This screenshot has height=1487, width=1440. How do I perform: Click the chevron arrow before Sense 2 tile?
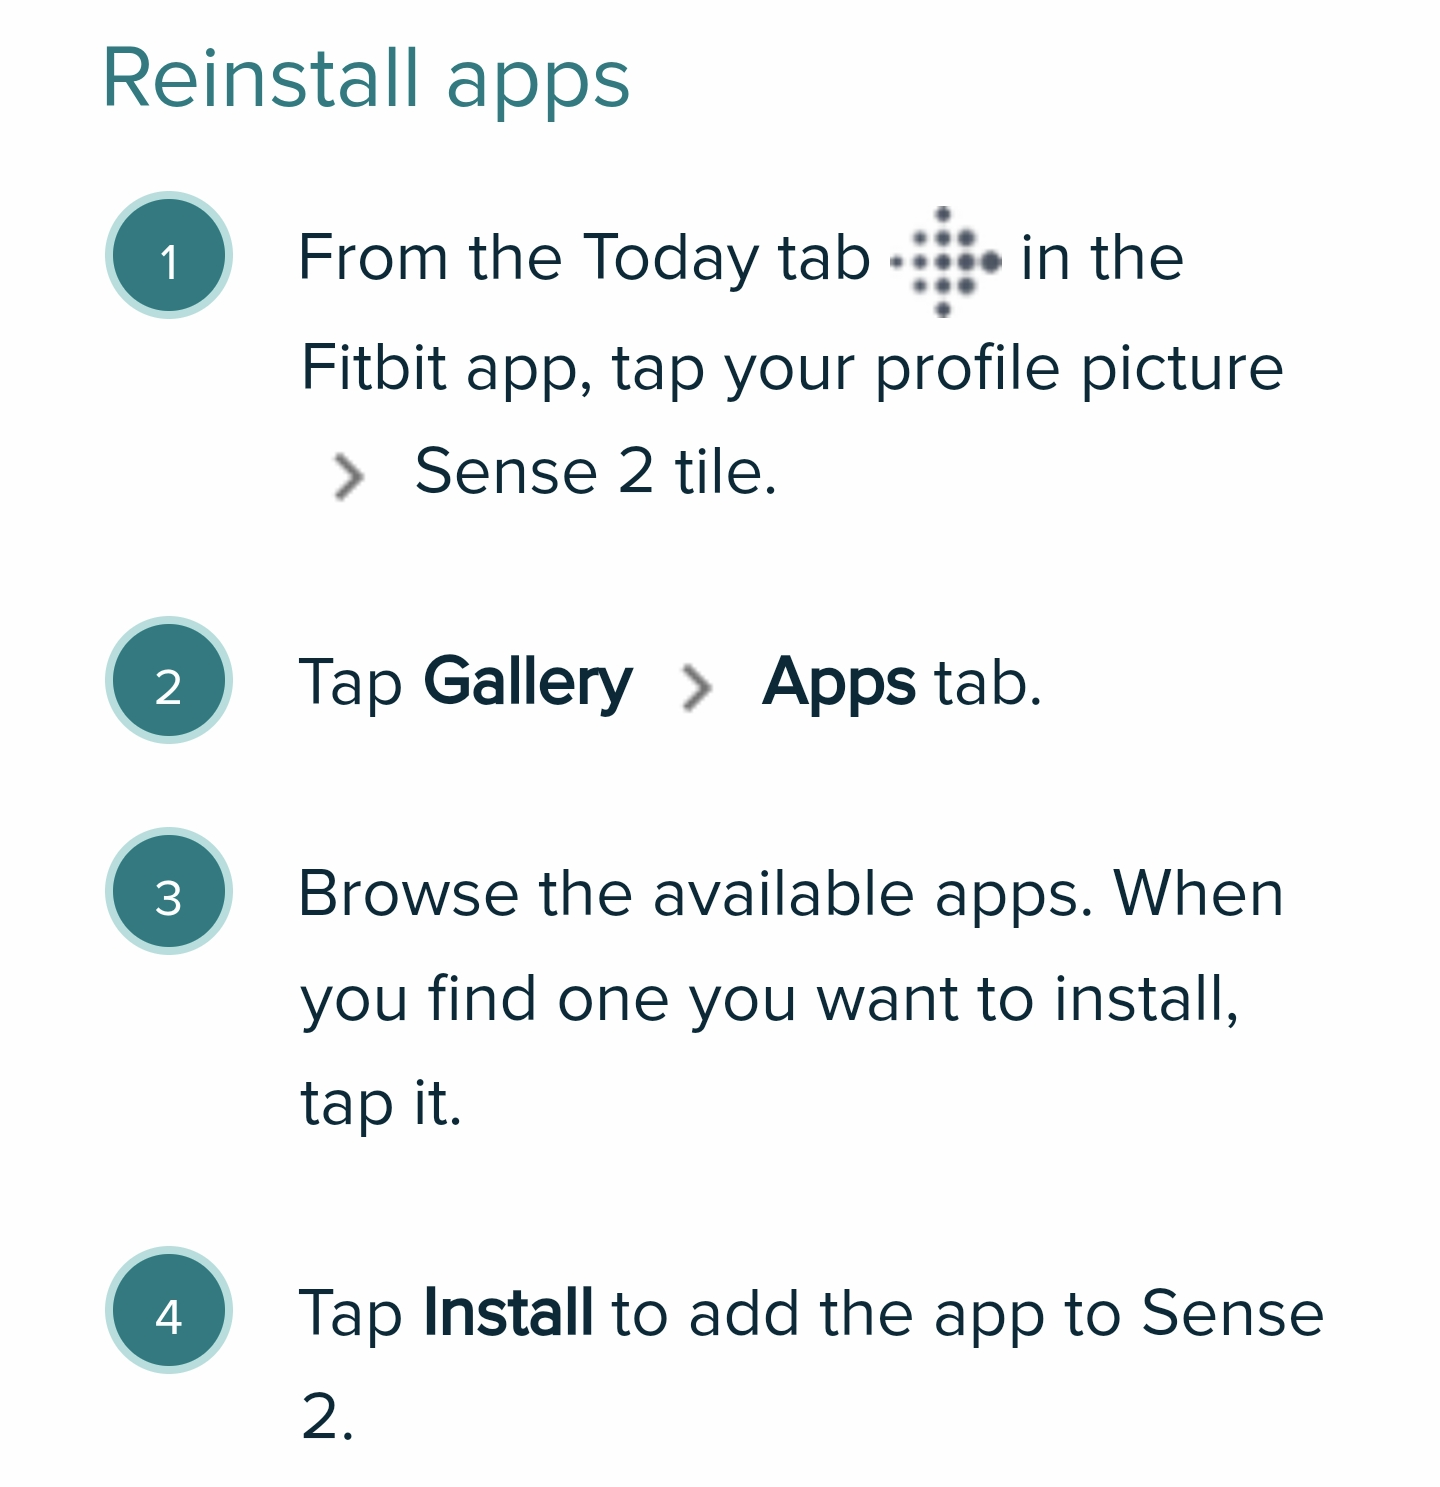point(347,476)
